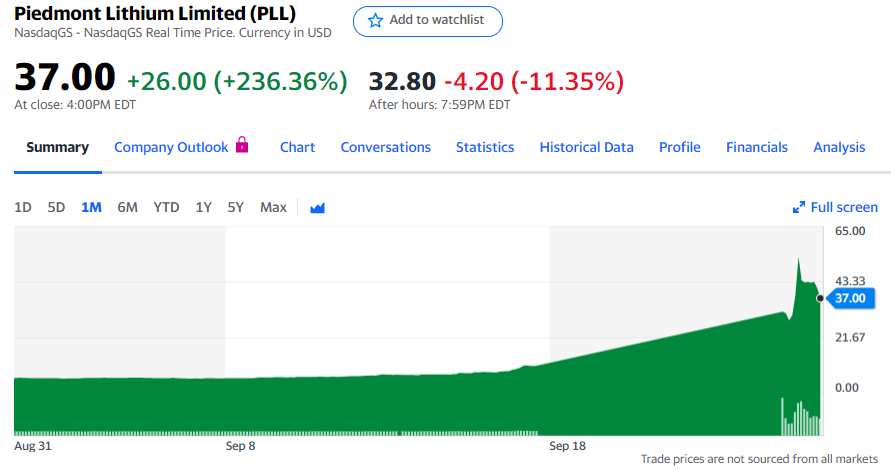Switch chart type with the area chart icon

click(x=318, y=208)
